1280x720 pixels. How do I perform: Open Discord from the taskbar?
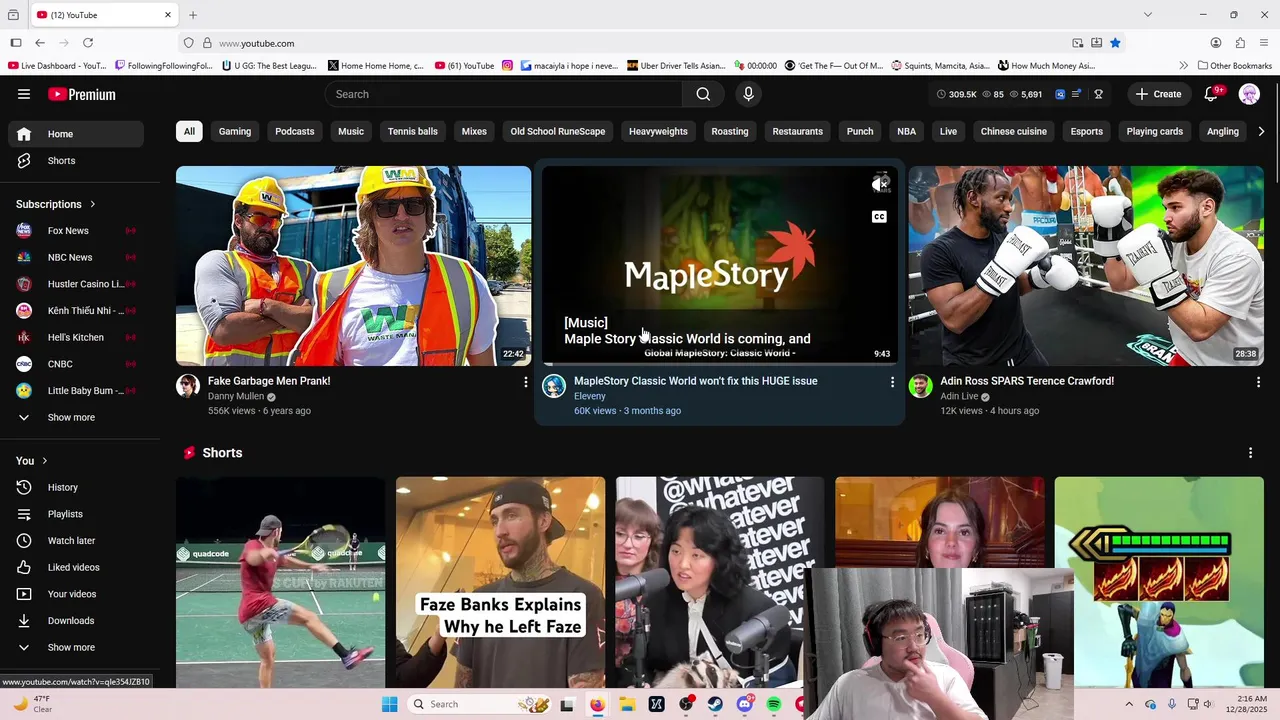coord(744,704)
